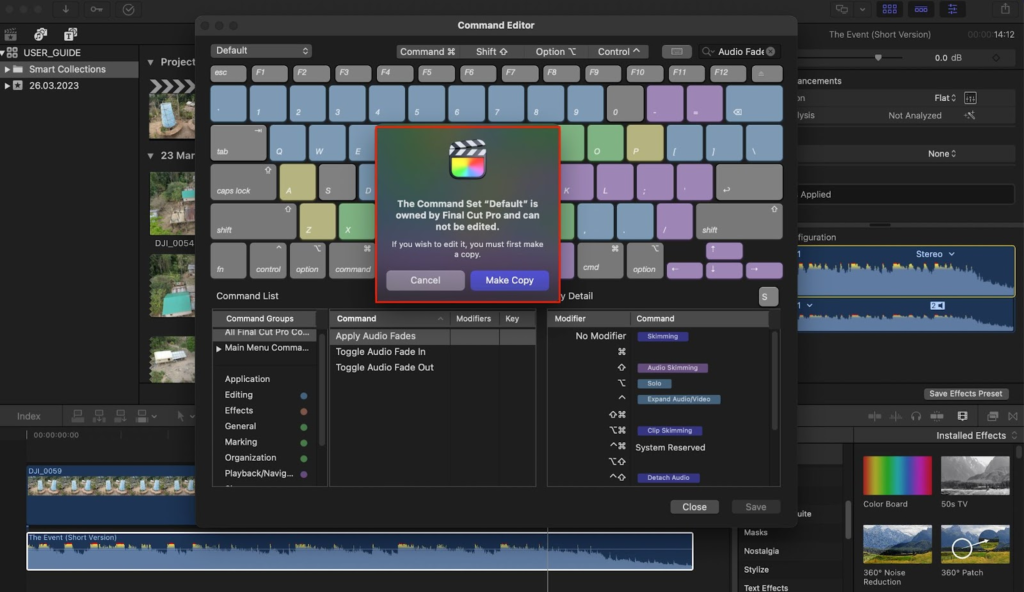Open the keyword editor key icon
The height and width of the screenshot is (592, 1024).
[x=96, y=9]
